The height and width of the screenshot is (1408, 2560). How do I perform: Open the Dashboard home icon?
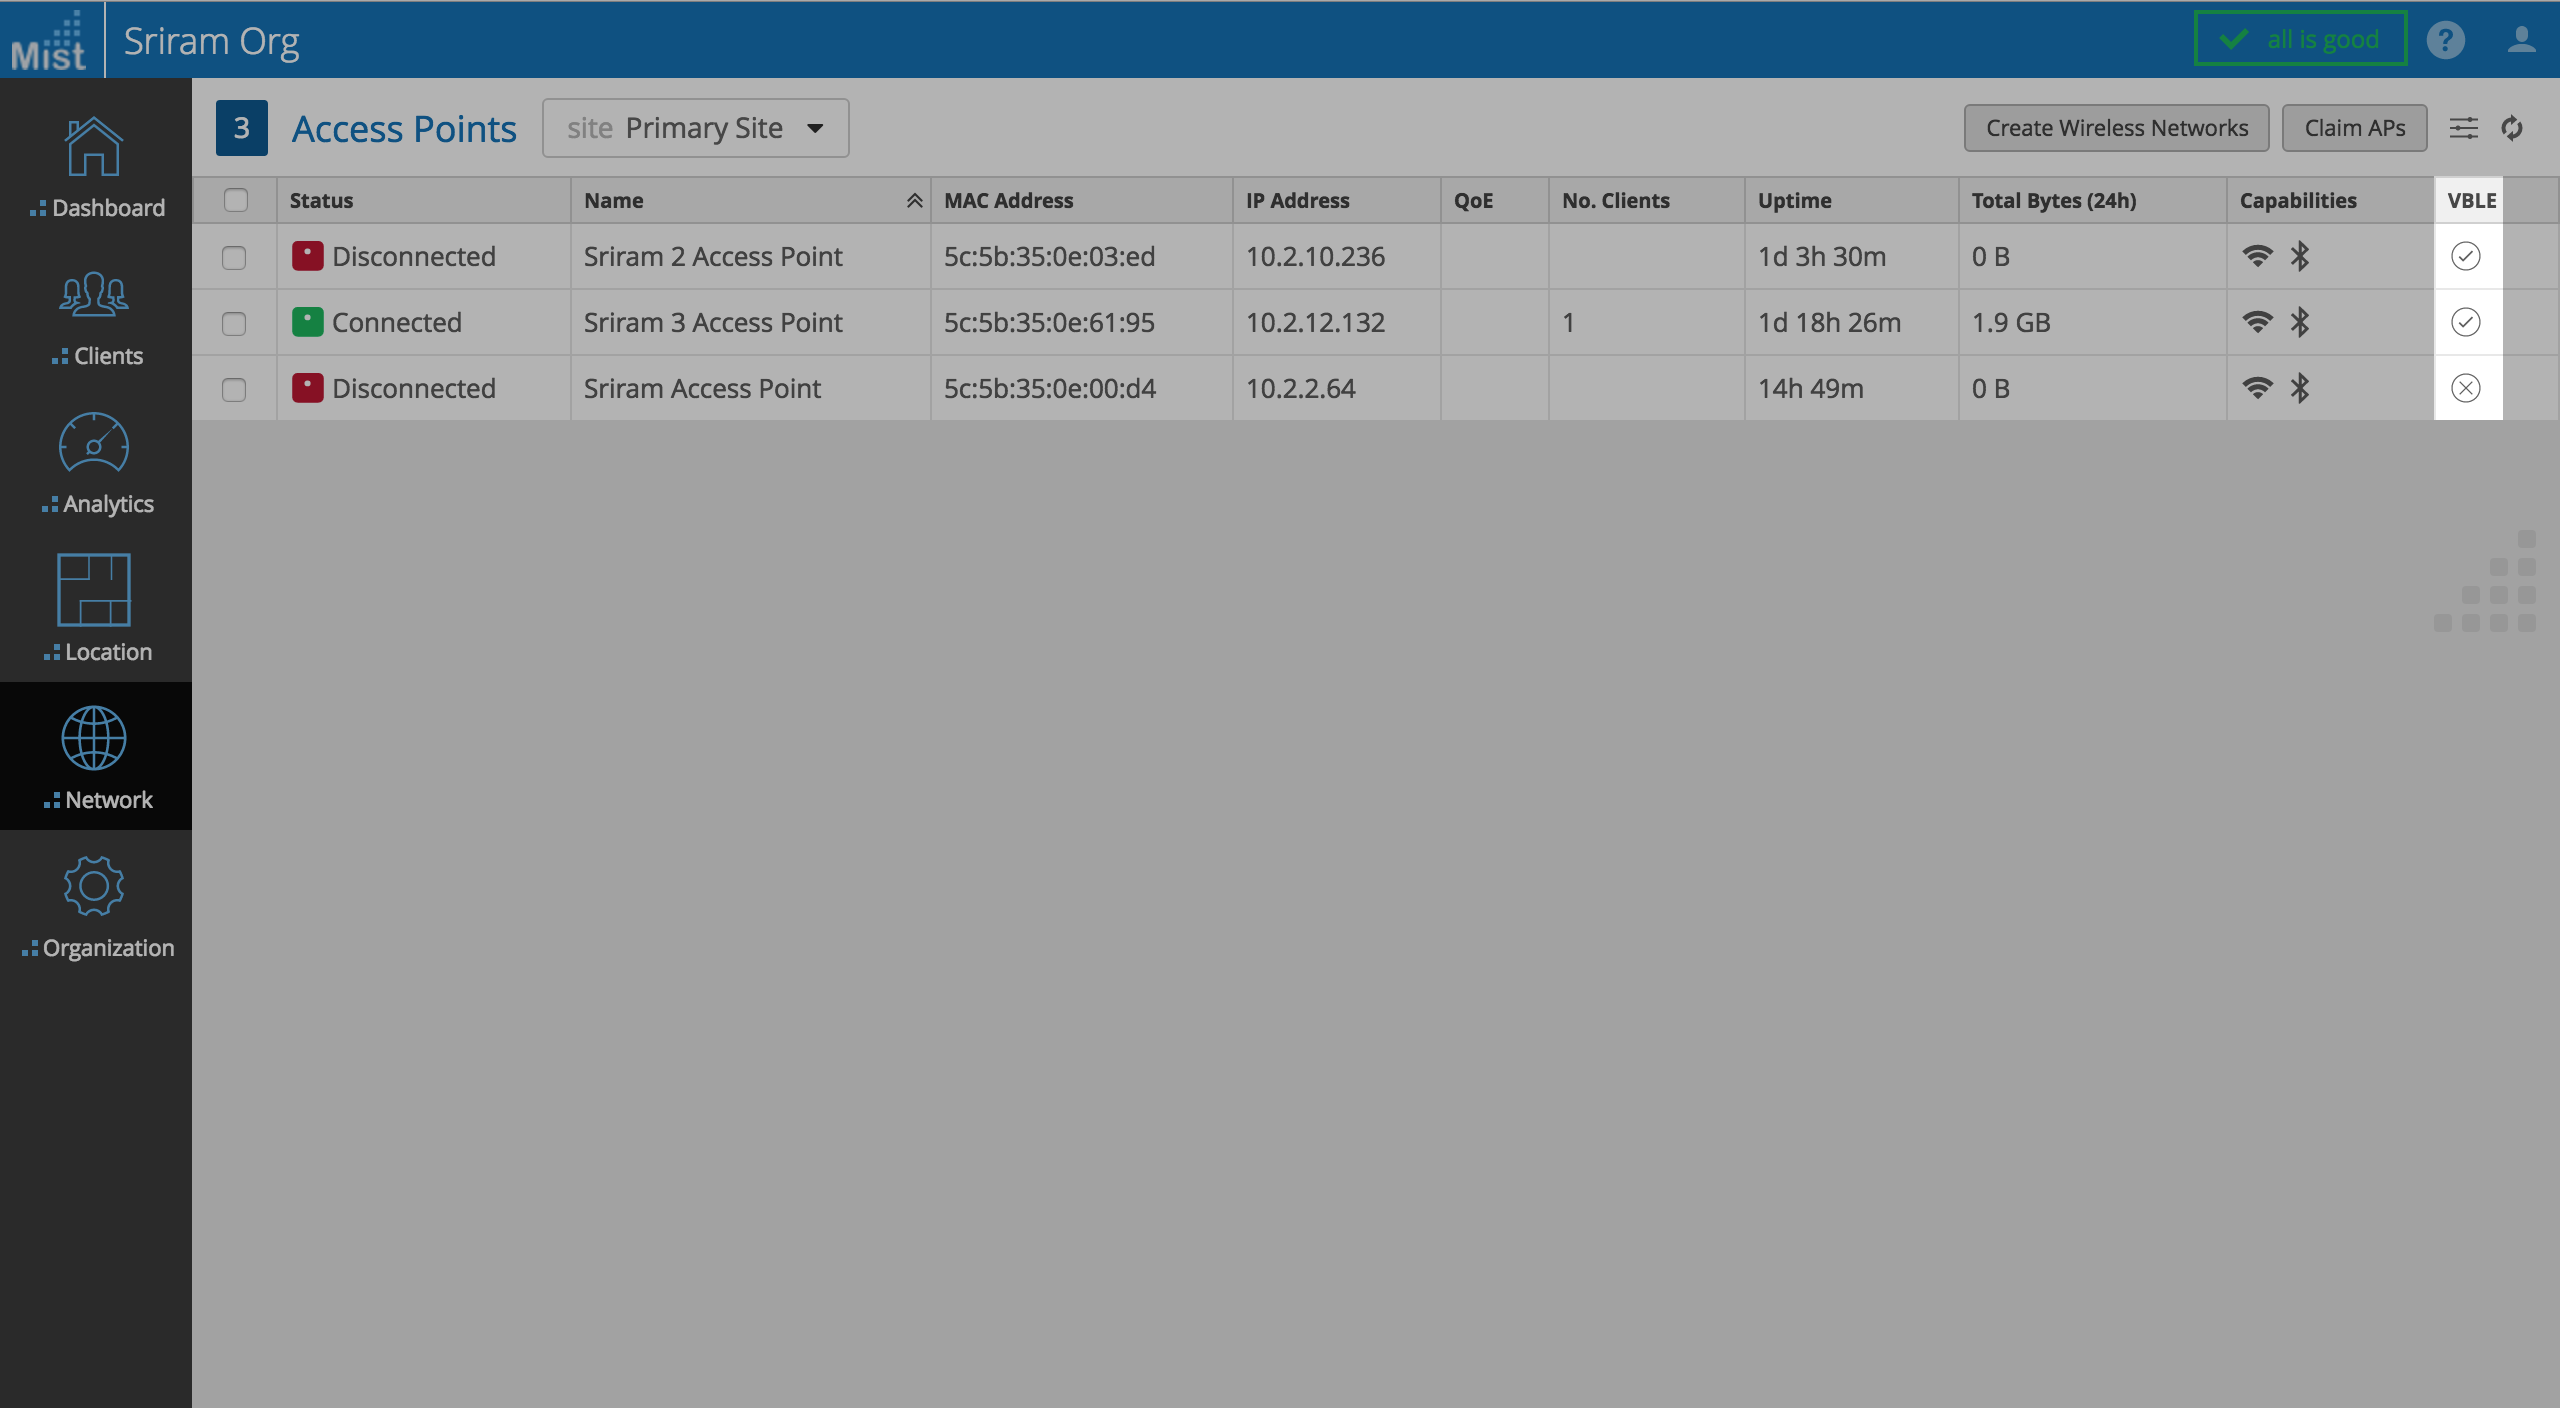point(94,148)
